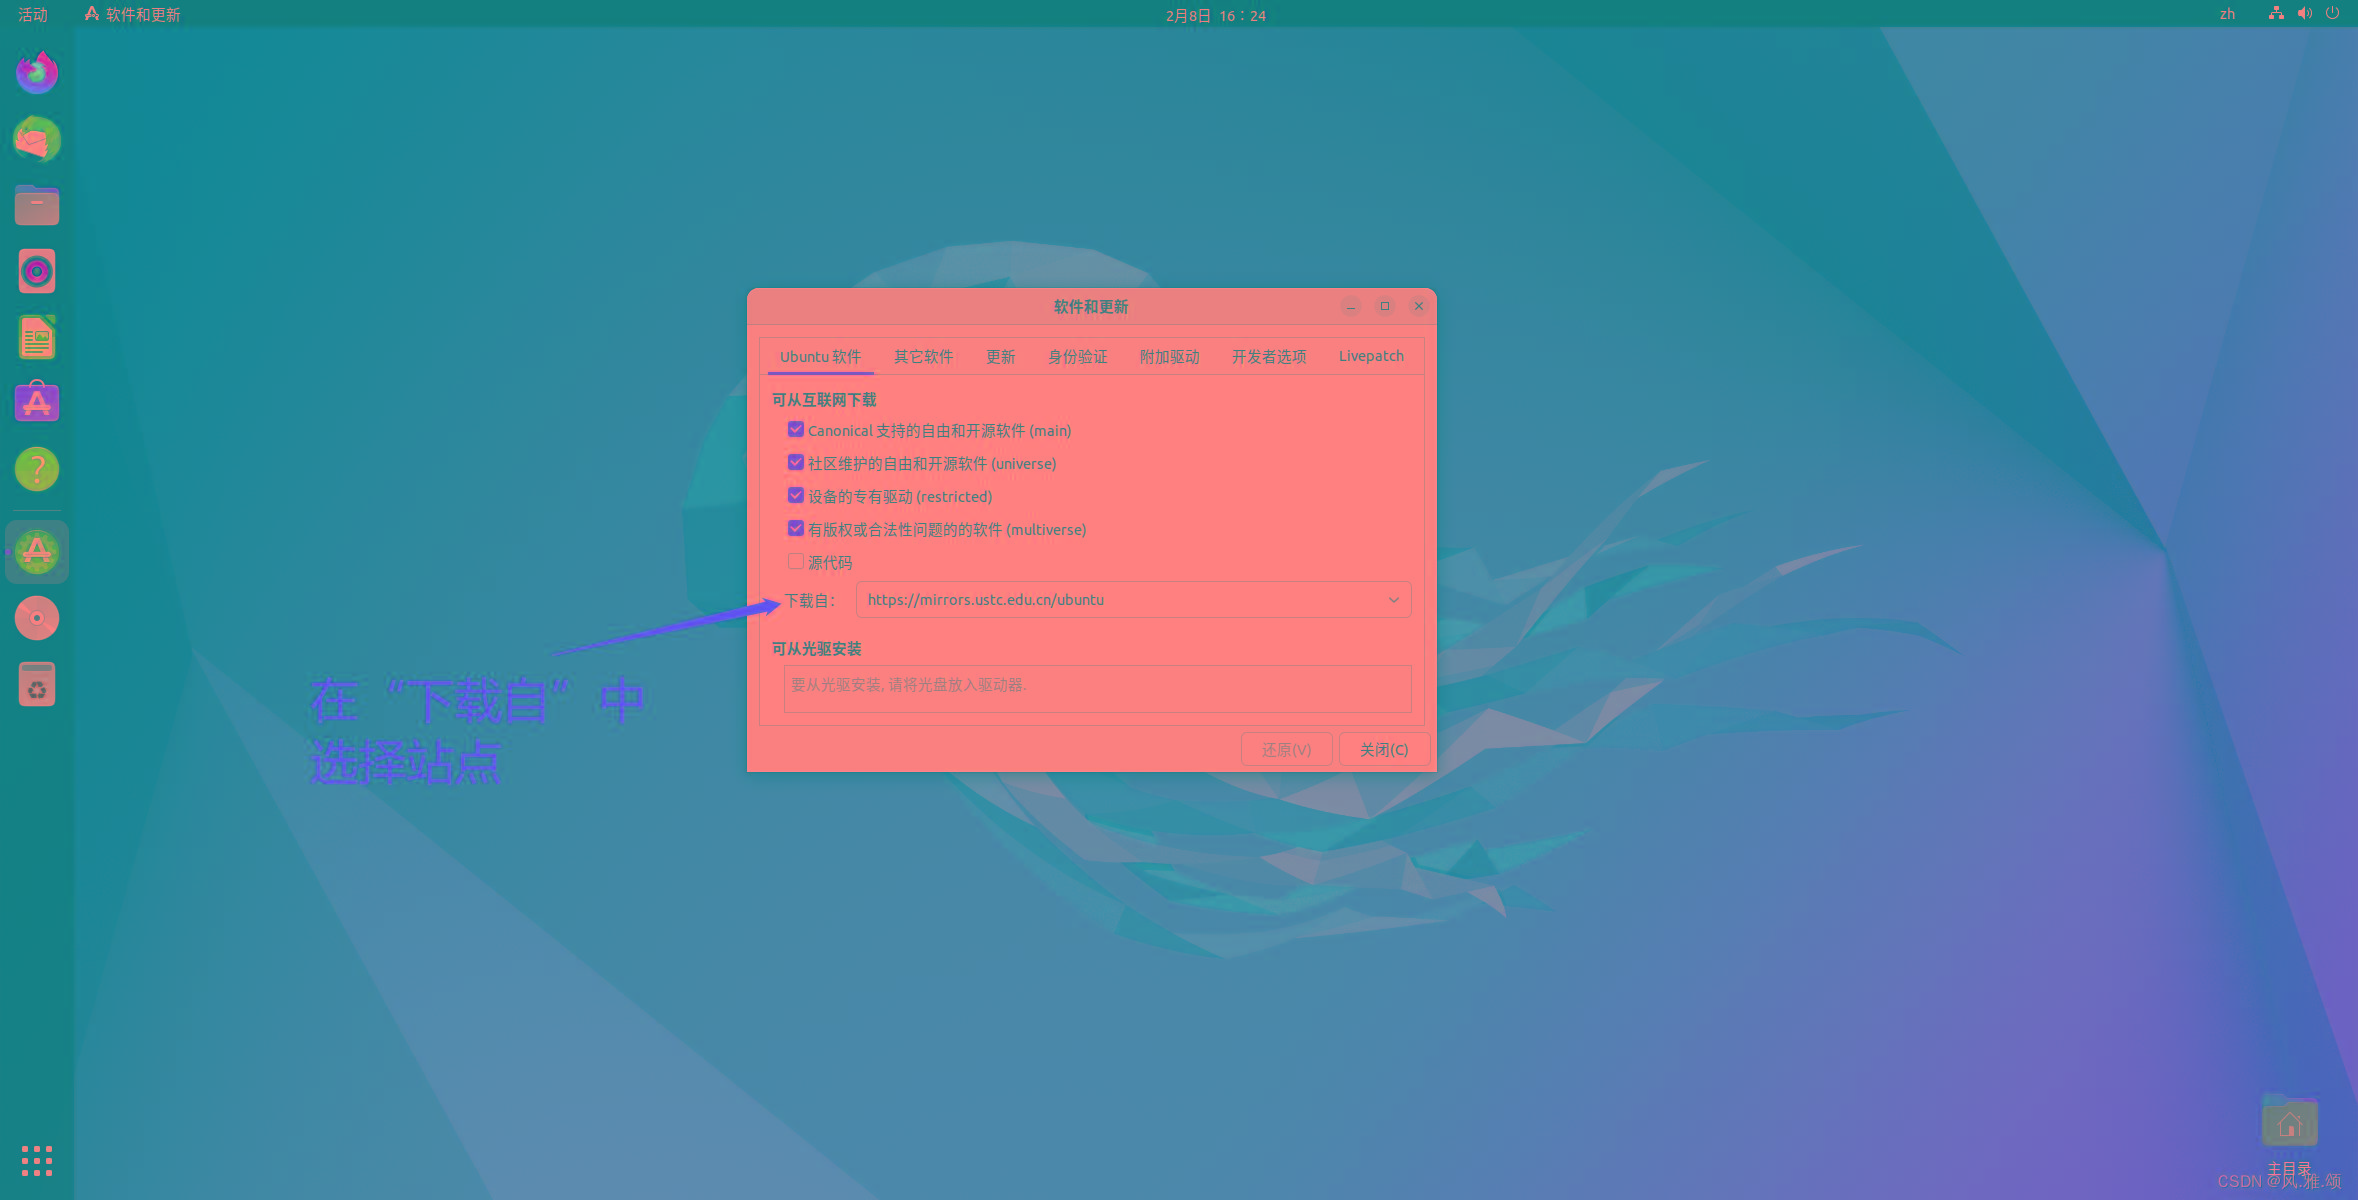Click the disc media icon in dock
The image size is (2358, 1200).
coord(37,618)
